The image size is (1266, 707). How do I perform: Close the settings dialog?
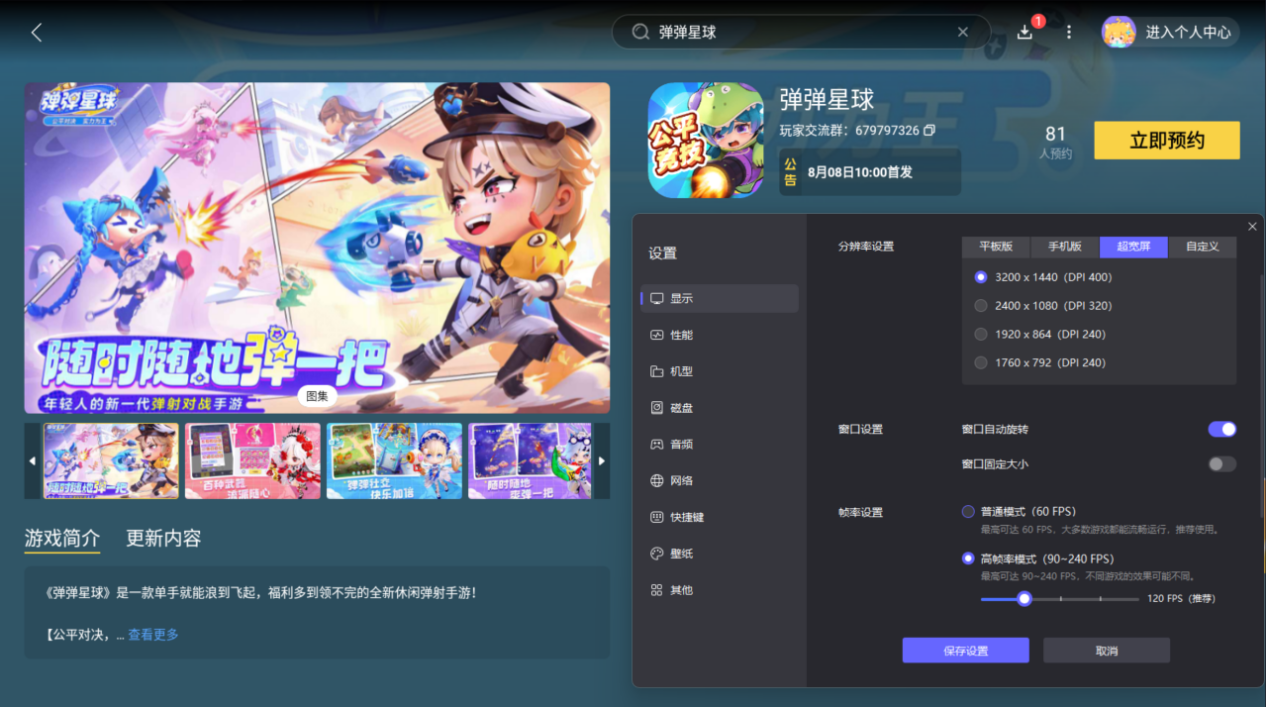tap(1252, 227)
